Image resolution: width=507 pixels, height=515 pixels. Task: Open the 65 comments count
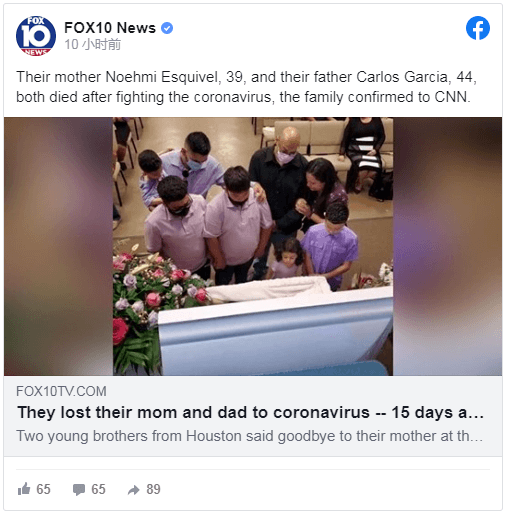(98, 489)
